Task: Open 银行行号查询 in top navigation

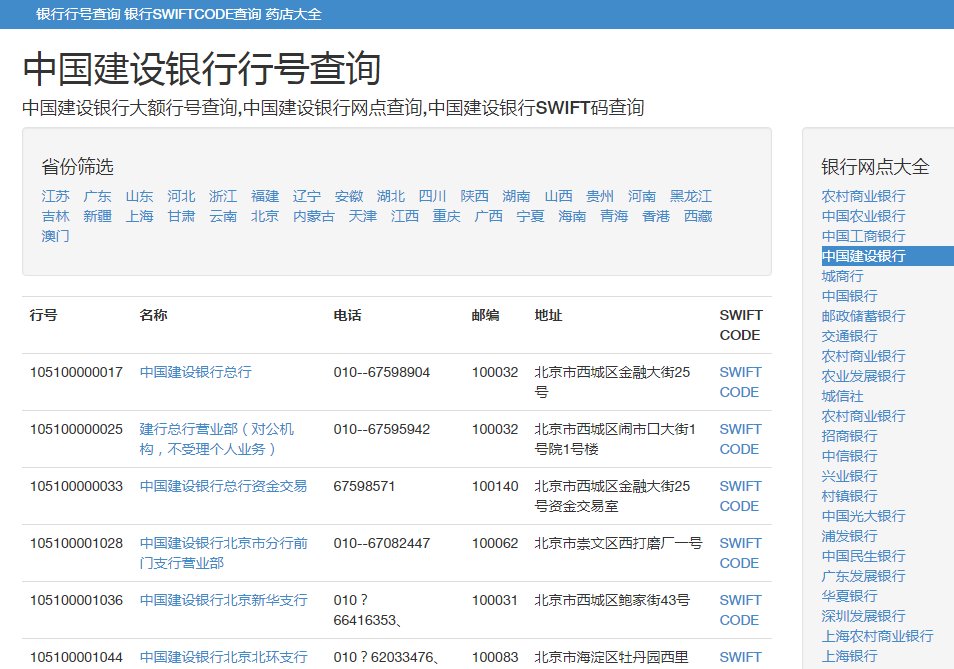Action: pos(78,14)
